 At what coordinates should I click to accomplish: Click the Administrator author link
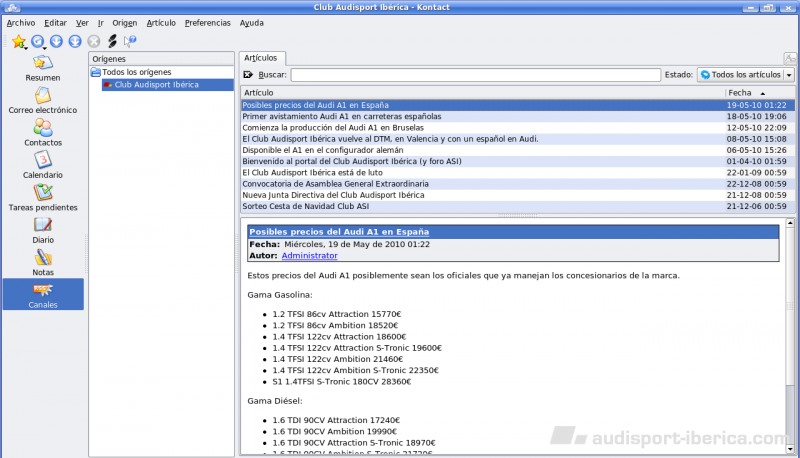(x=309, y=255)
